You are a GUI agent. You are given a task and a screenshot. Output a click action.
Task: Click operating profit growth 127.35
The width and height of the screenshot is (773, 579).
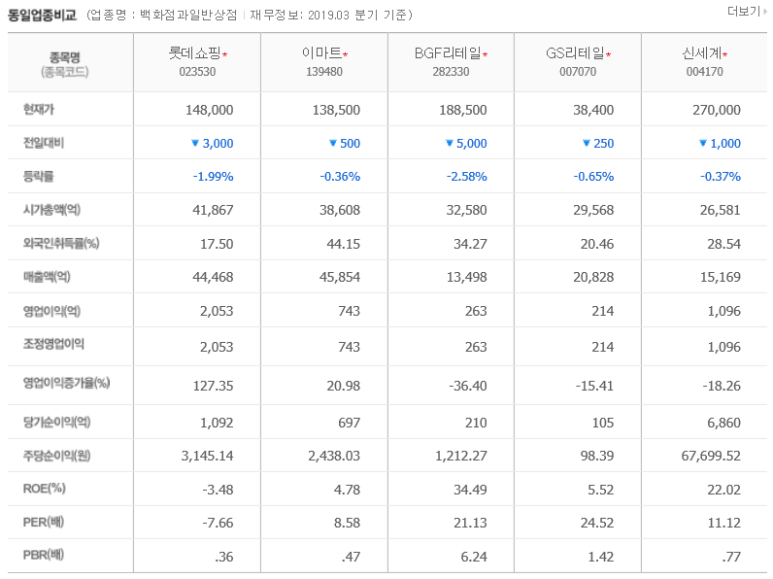click(x=213, y=386)
